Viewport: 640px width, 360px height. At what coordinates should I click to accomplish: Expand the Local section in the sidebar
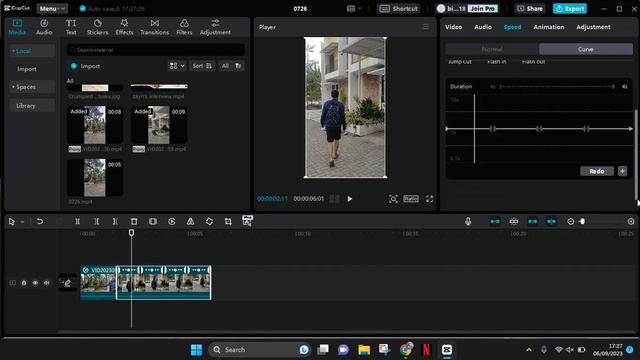[x=32, y=51]
